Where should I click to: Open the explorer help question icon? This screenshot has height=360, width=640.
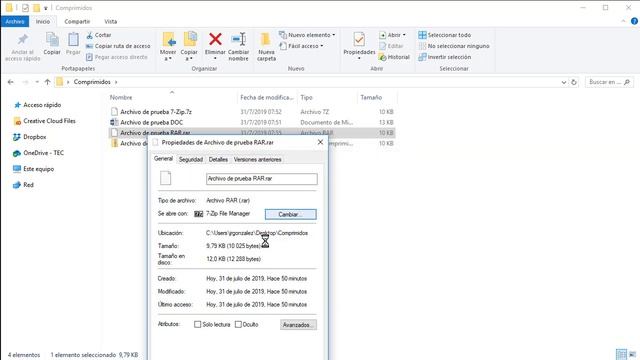point(634,21)
